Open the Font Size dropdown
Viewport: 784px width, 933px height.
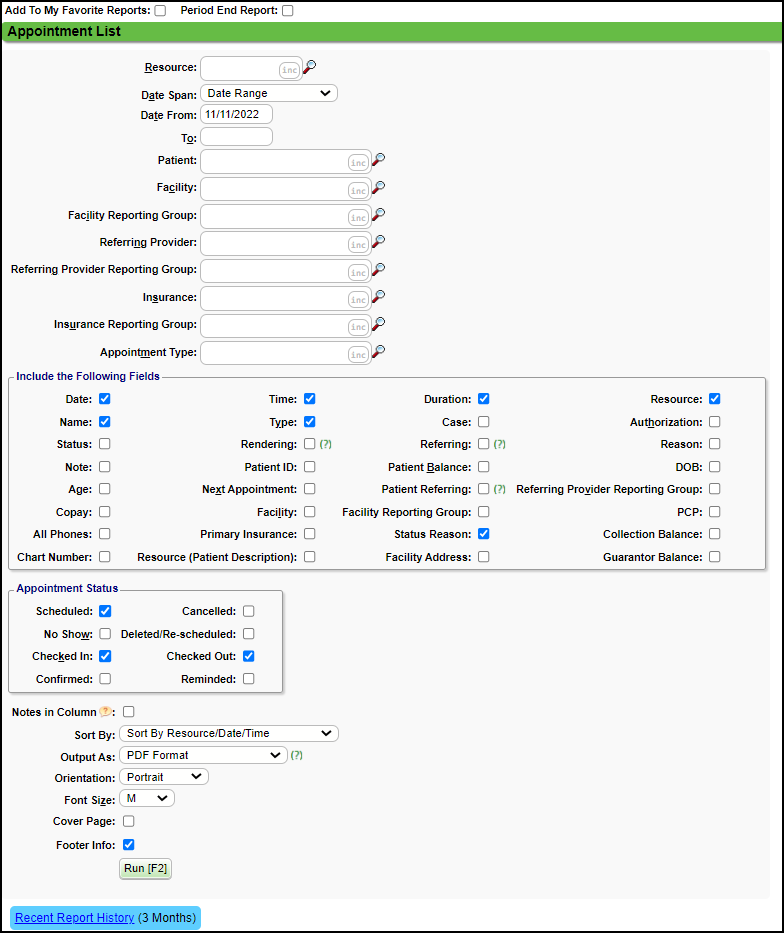tap(146, 798)
